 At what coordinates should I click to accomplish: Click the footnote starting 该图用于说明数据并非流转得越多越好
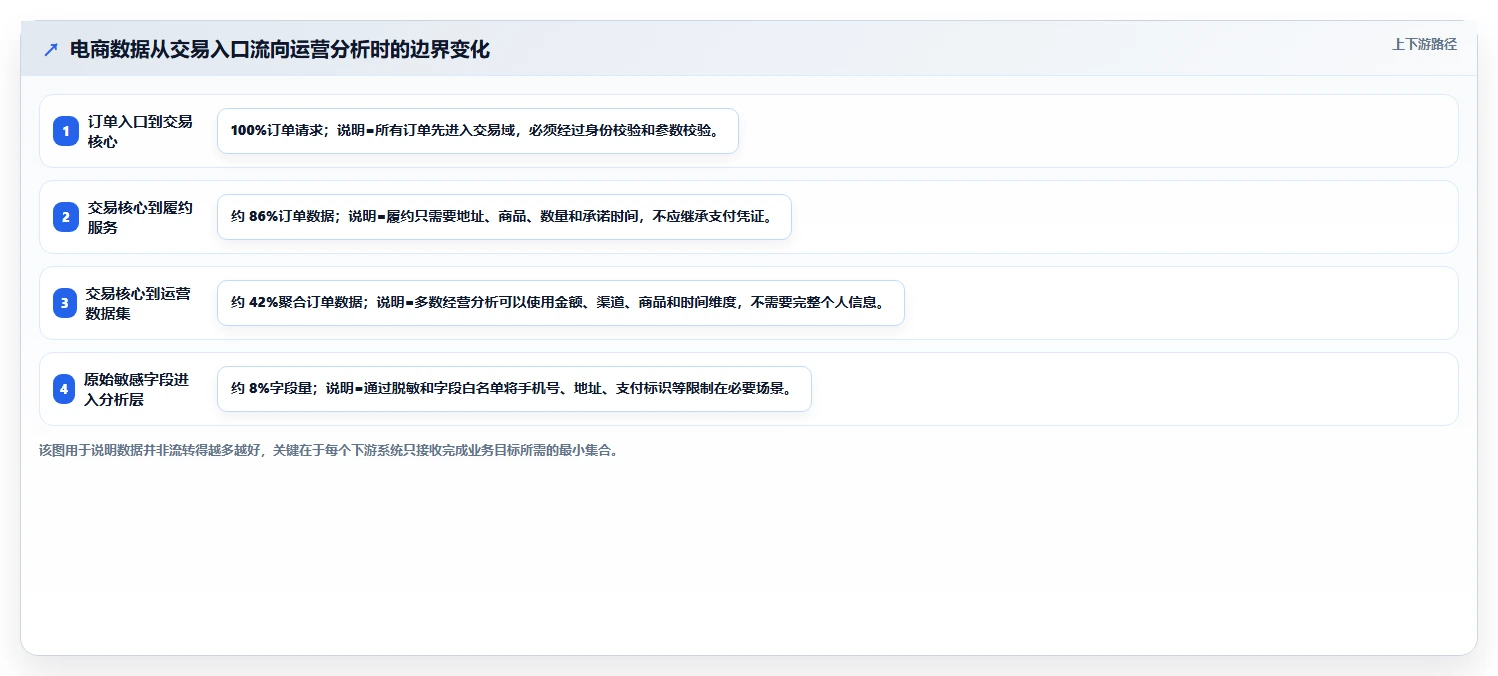[329, 450]
